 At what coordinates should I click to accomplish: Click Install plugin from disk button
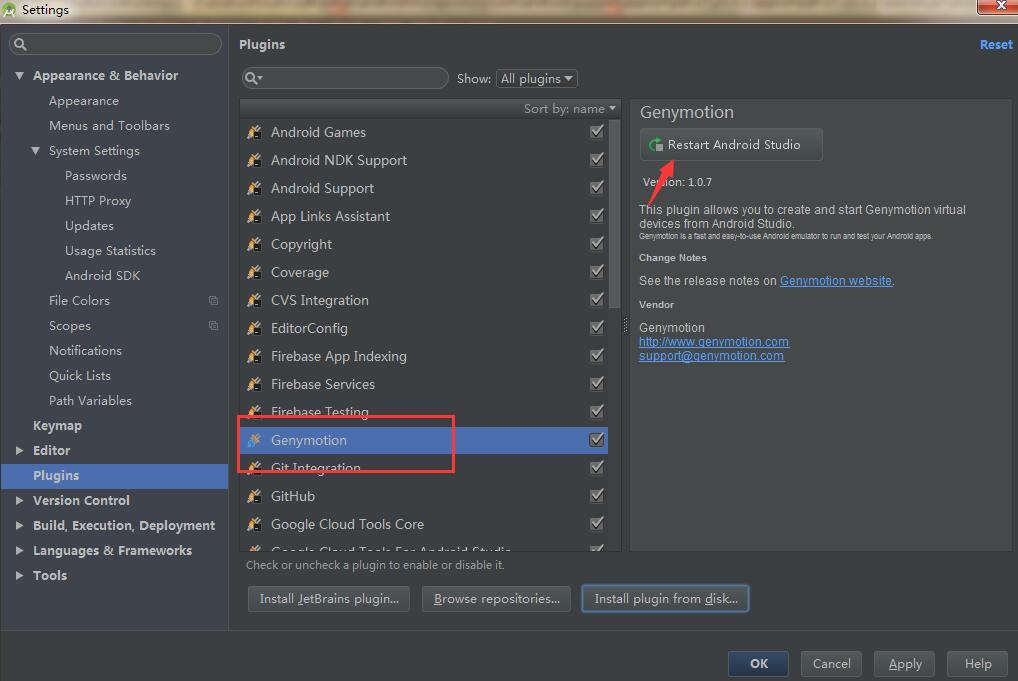pyautogui.click(x=665, y=599)
